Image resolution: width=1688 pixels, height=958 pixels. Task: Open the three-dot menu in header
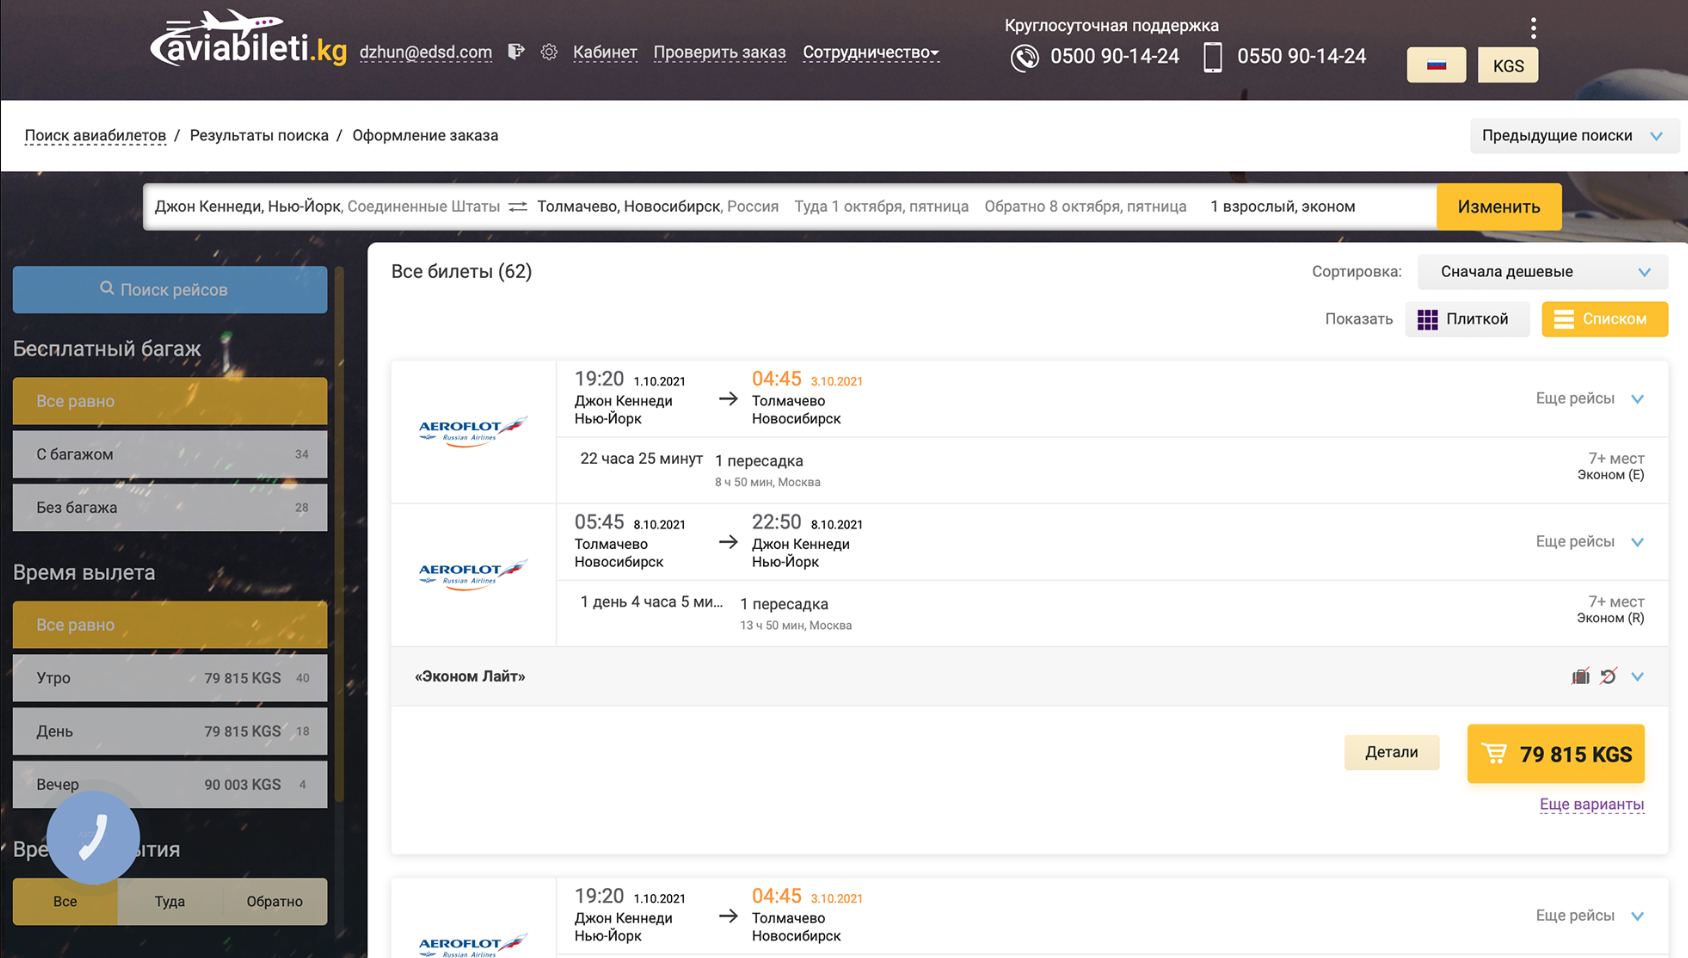pyautogui.click(x=1533, y=28)
